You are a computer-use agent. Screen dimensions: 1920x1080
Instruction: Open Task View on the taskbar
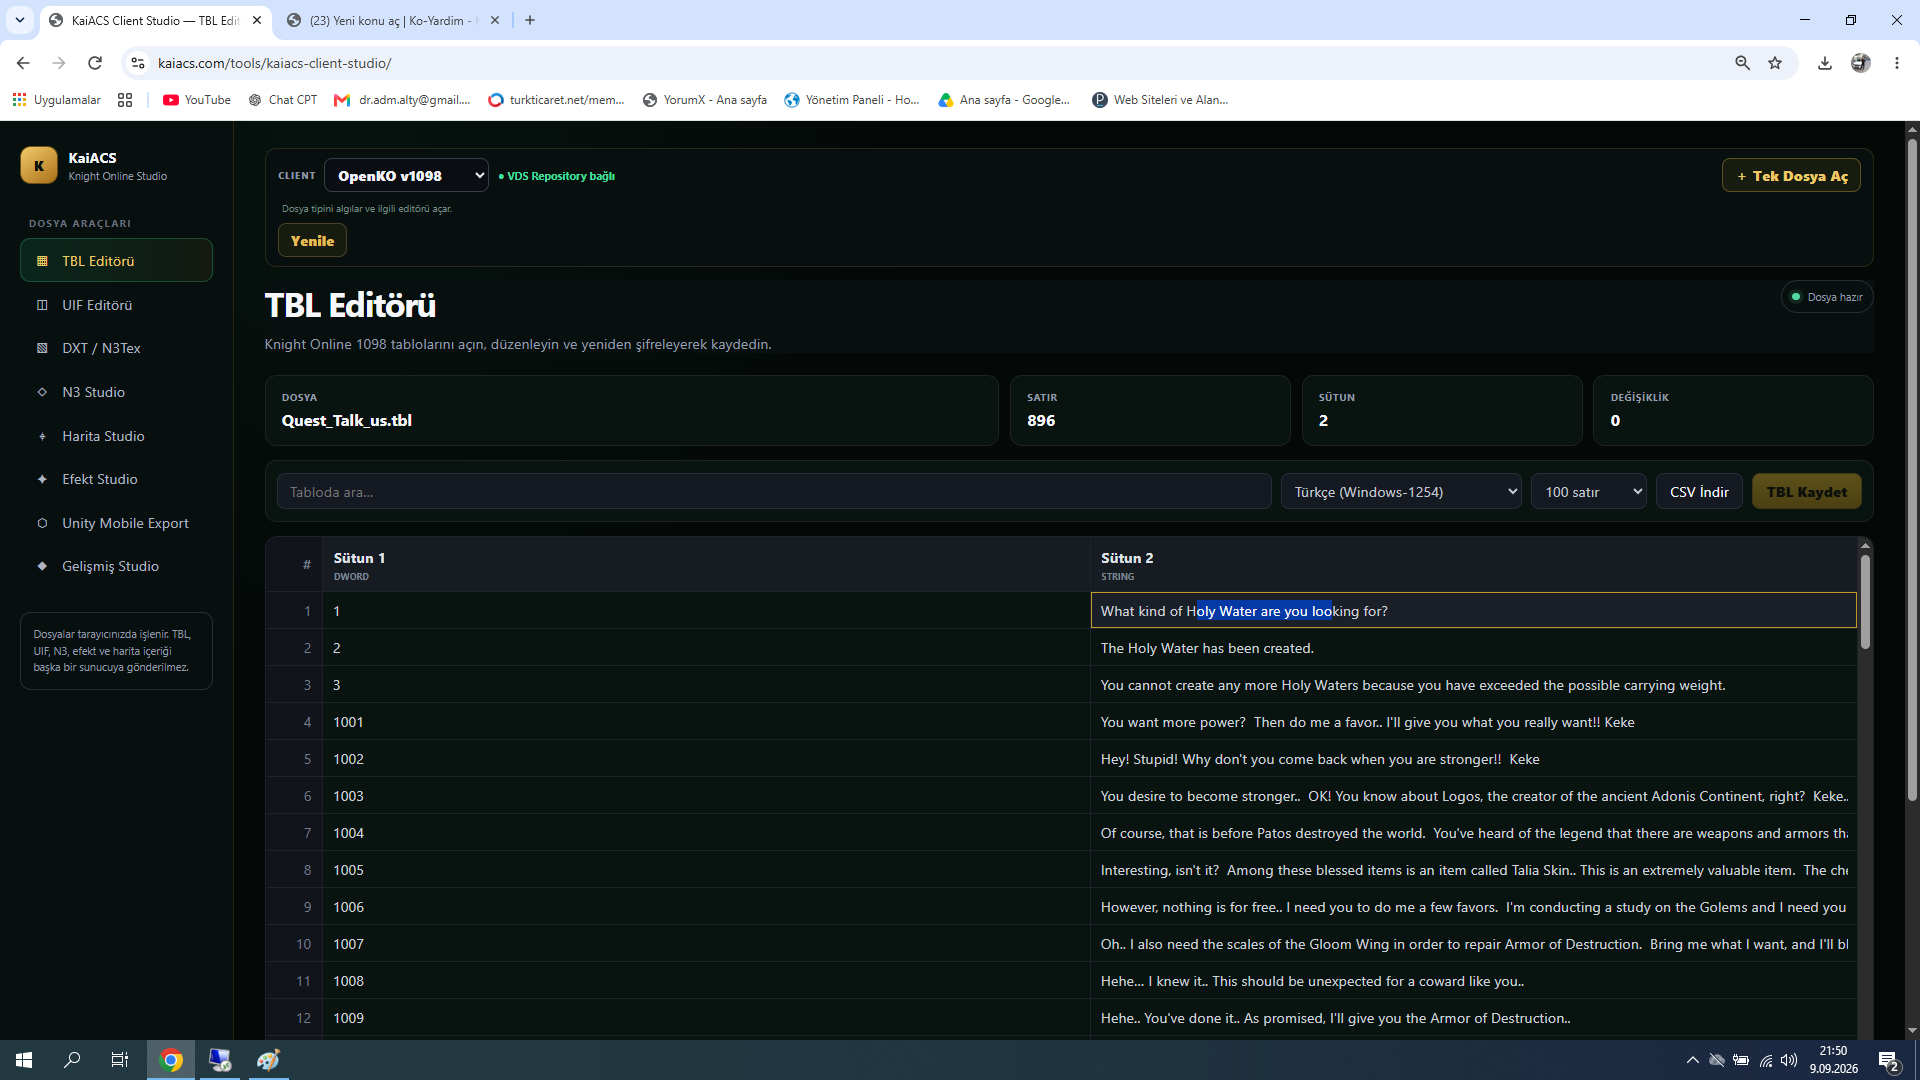coord(120,1060)
